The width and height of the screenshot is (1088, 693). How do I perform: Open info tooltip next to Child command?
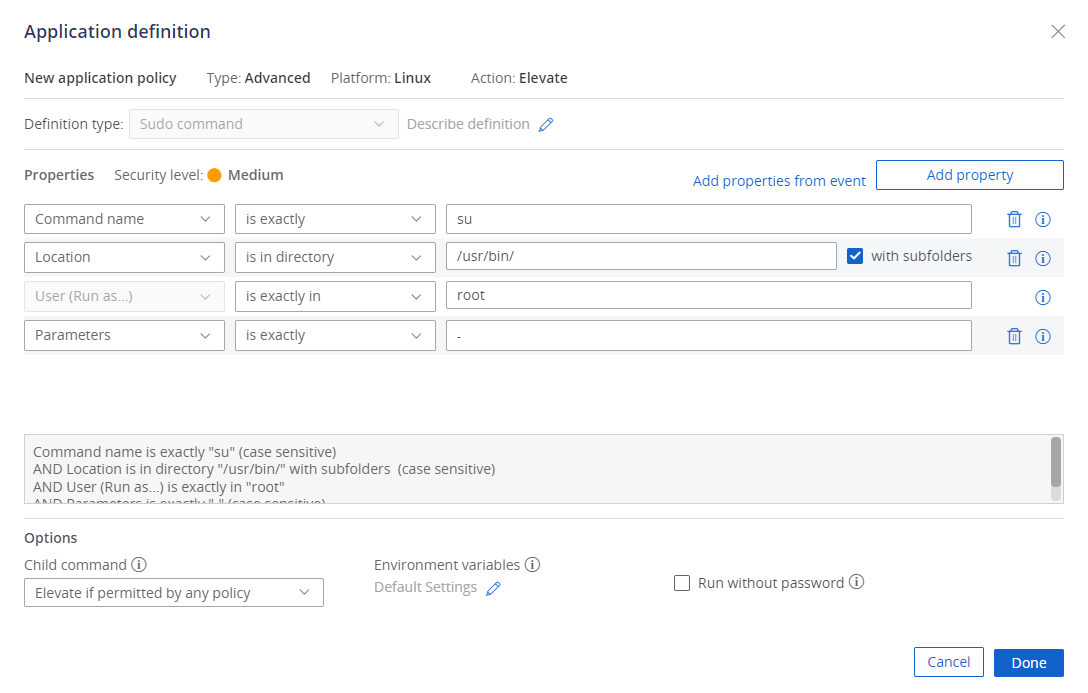(x=137, y=565)
